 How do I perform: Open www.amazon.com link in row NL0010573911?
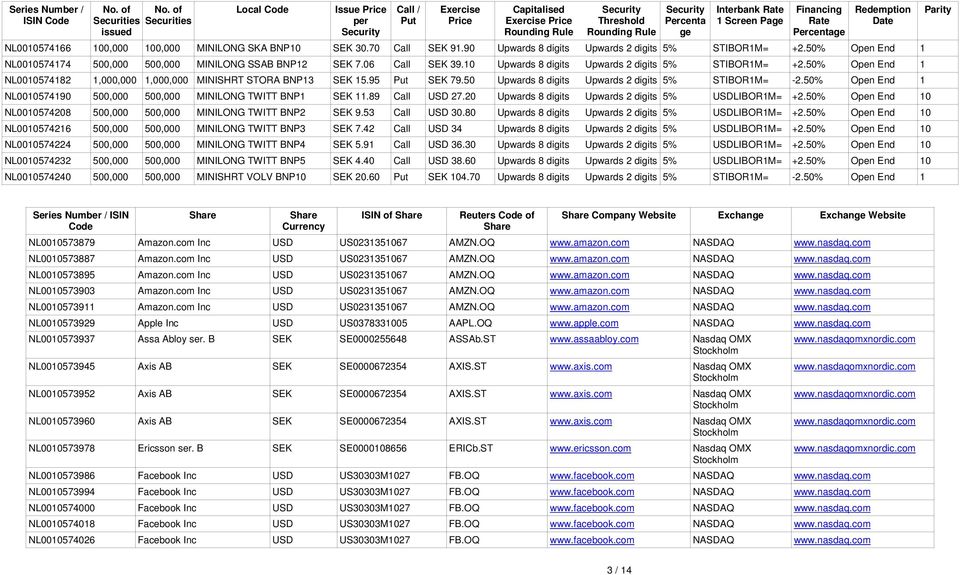click(589, 307)
